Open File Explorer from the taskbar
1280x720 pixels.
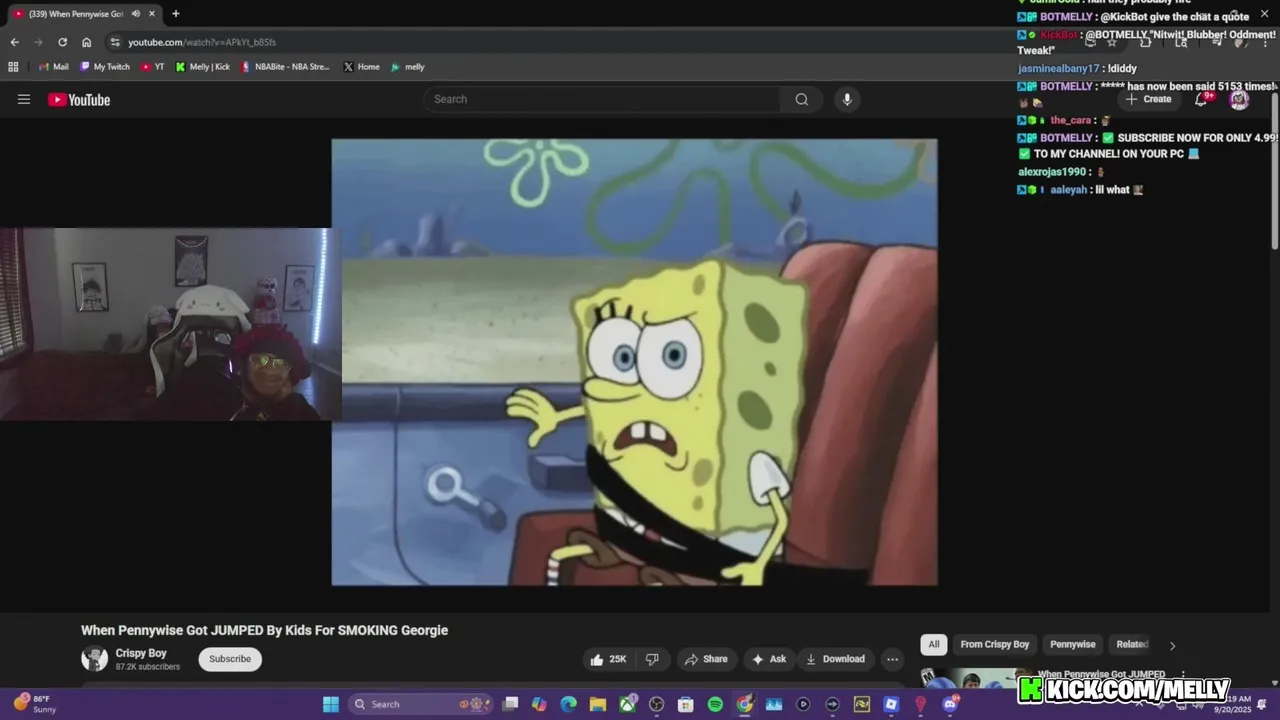coord(597,704)
